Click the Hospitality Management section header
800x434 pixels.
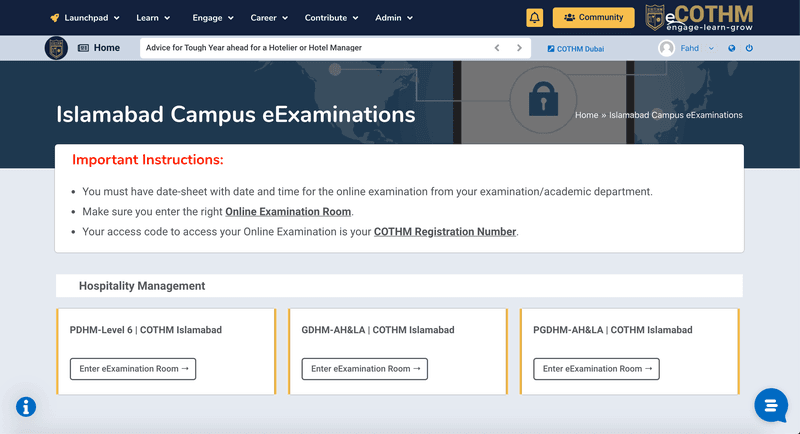point(142,286)
